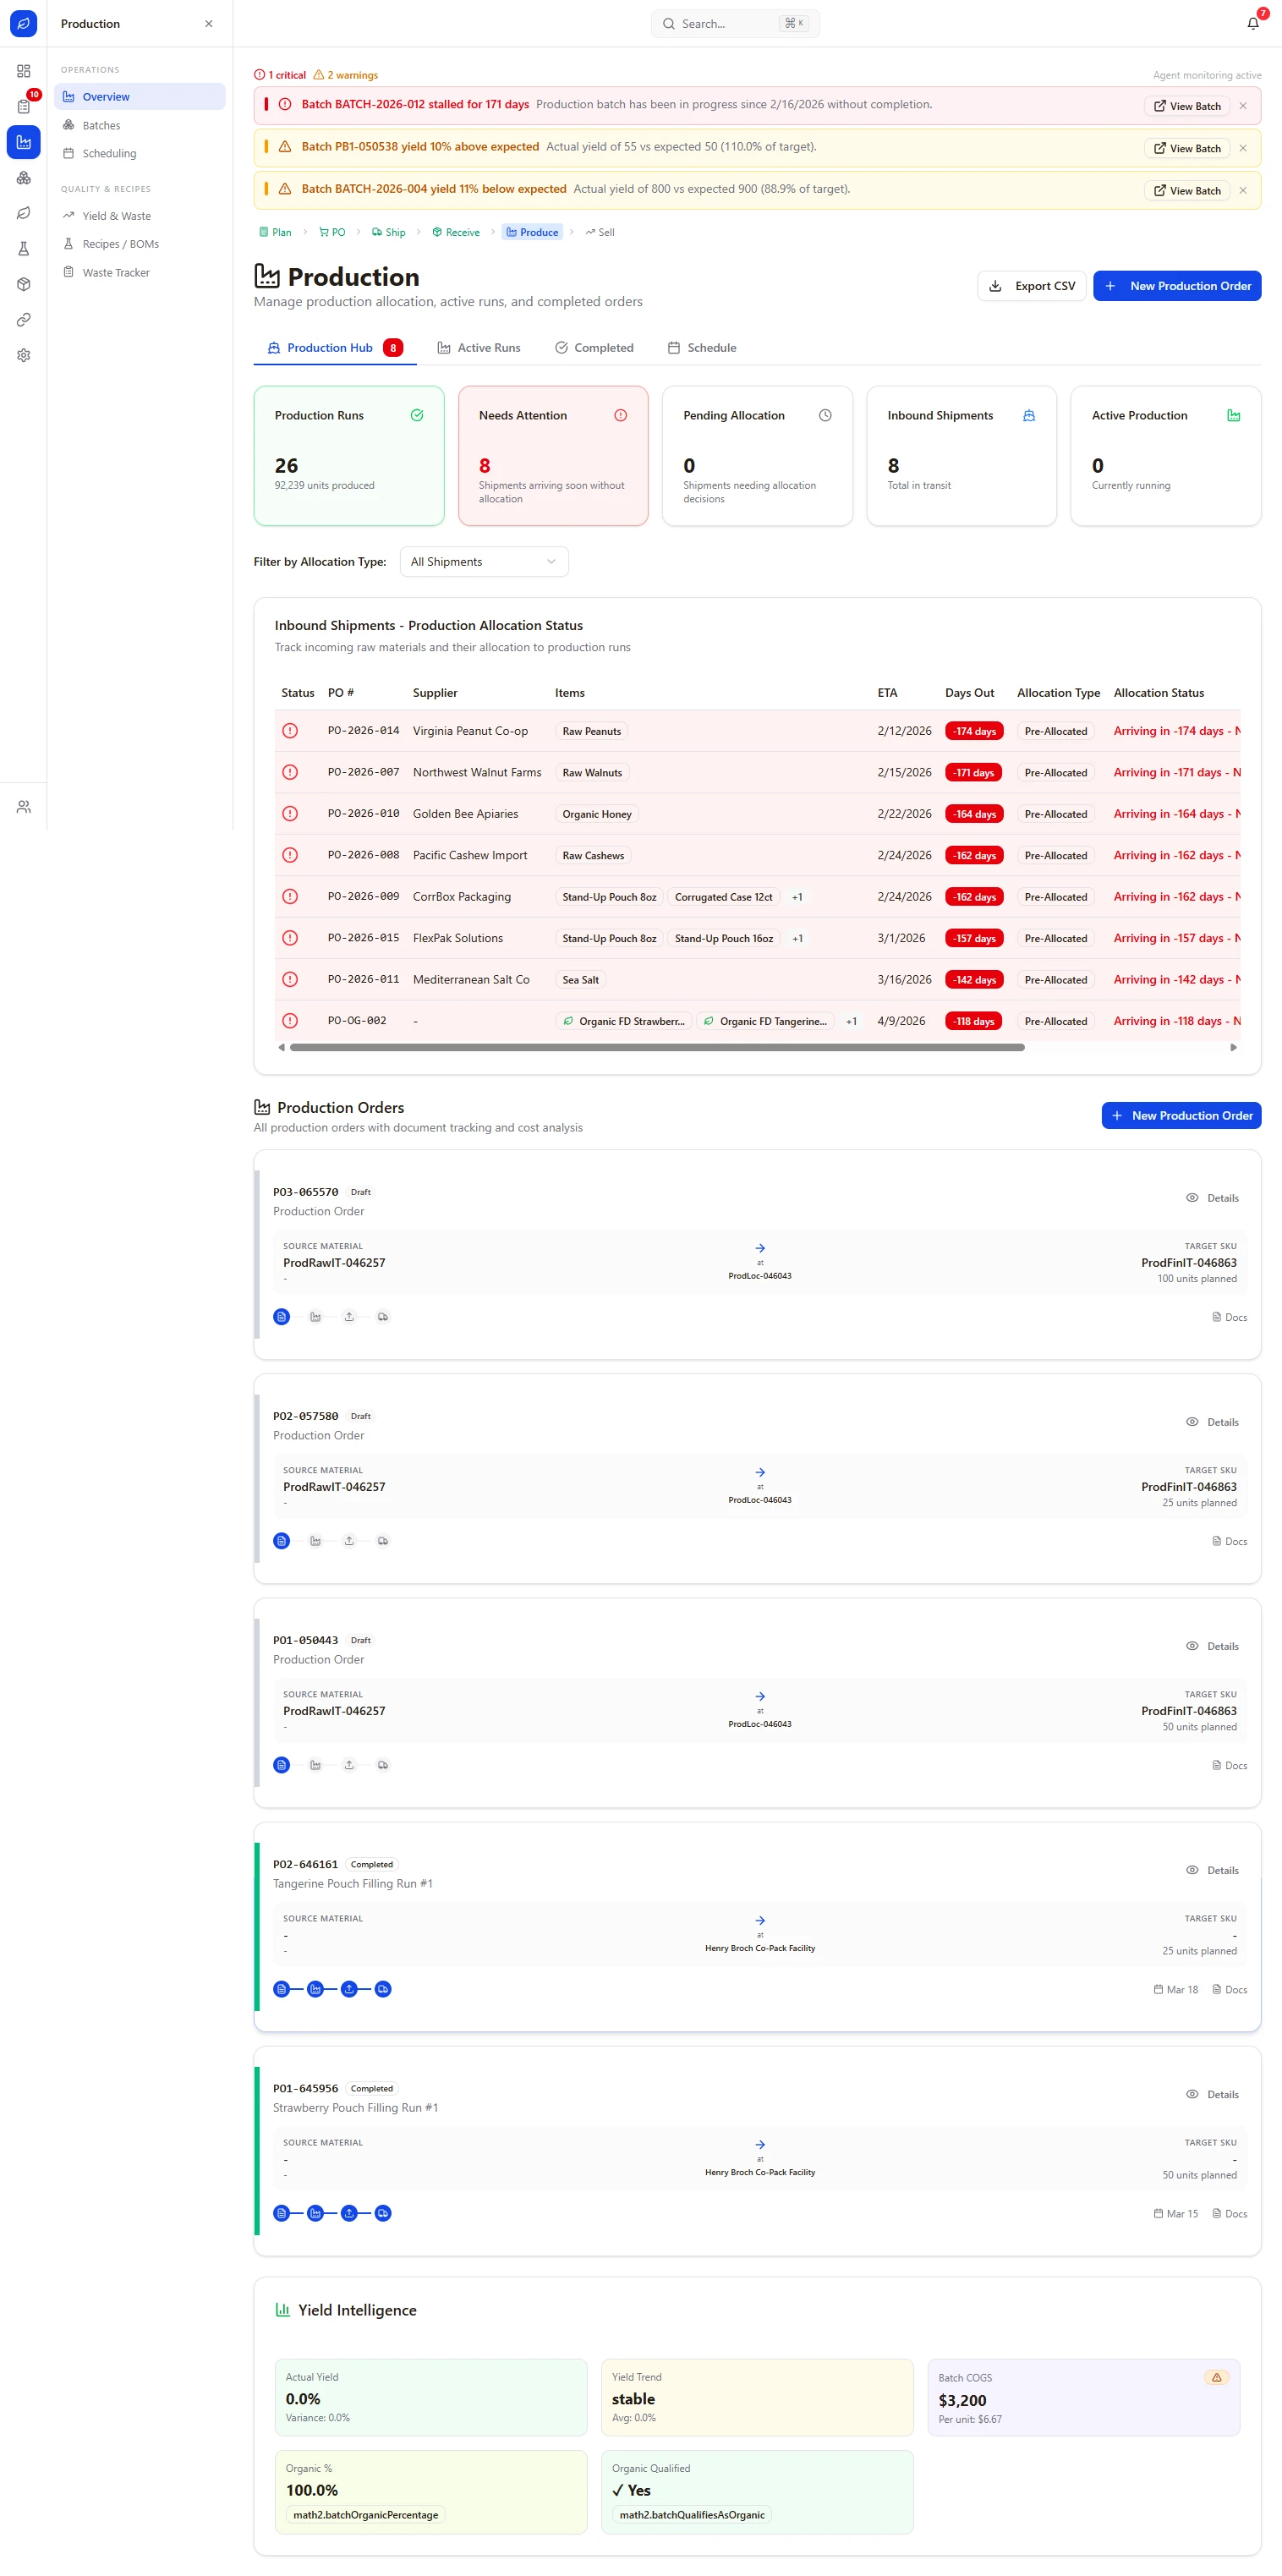Click the package box icon in left rail
Image resolution: width=1282 pixels, height=2576 pixels.
(23, 284)
